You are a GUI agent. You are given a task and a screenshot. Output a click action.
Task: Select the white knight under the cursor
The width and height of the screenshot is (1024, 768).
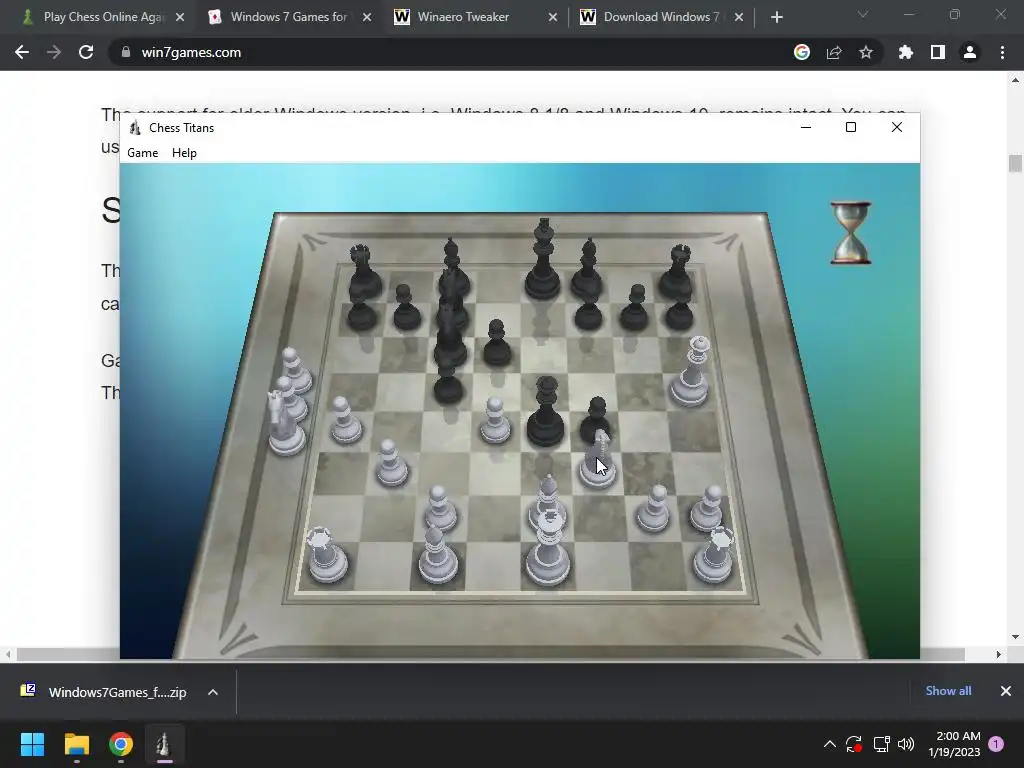598,460
